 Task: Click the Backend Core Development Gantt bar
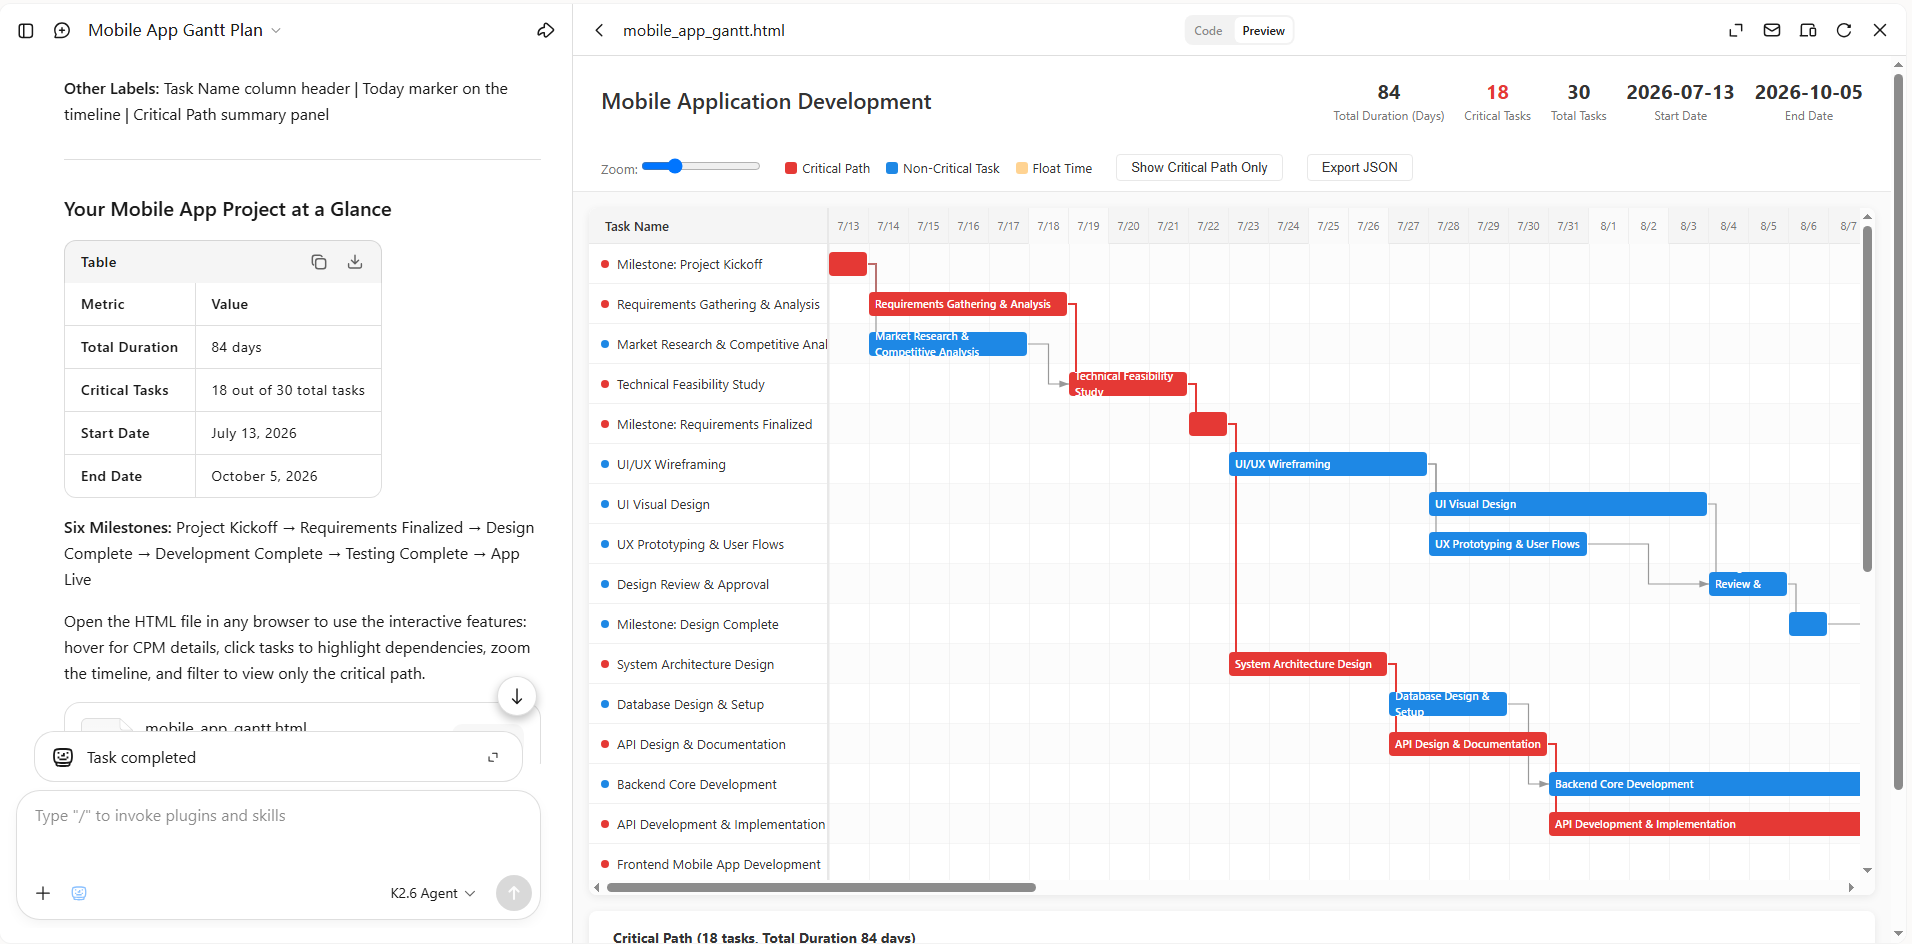point(1704,784)
